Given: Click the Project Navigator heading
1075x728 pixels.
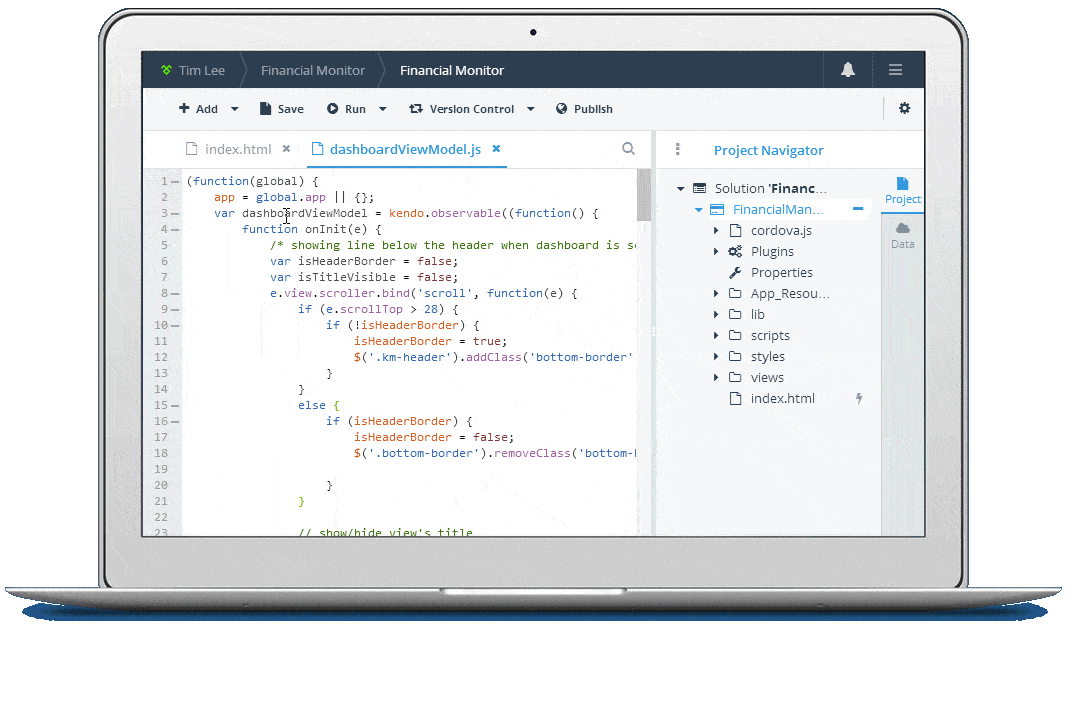Looking at the screenshot, I should [769, 150].
